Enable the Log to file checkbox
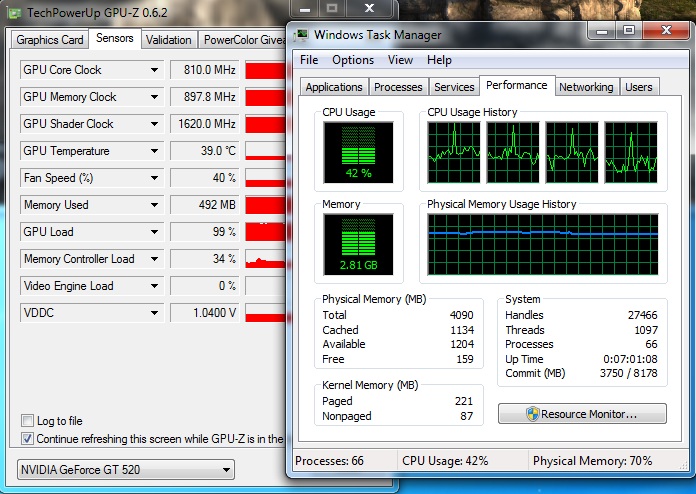 [28, 420]
